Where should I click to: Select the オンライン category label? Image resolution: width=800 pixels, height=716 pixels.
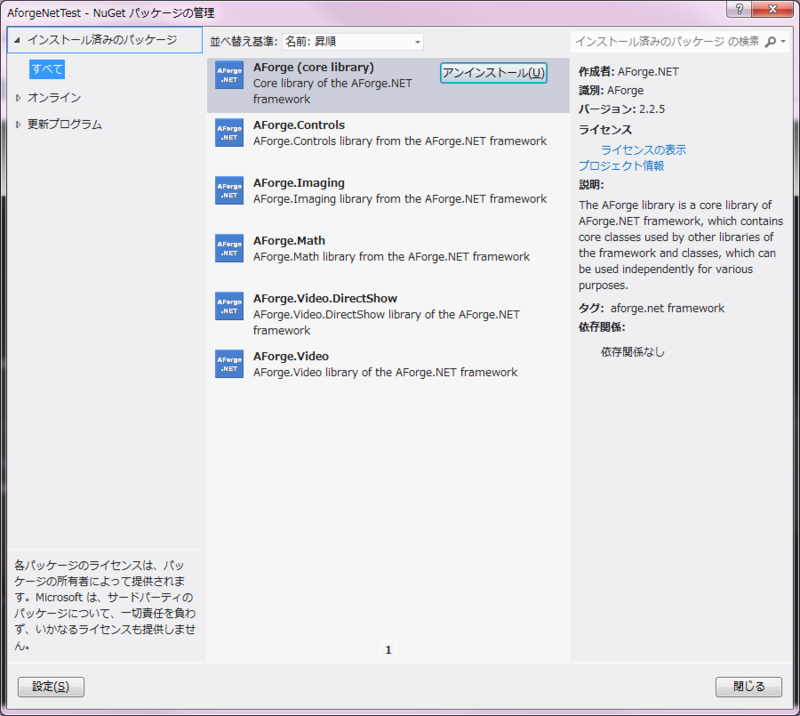(x=54, y=97)
